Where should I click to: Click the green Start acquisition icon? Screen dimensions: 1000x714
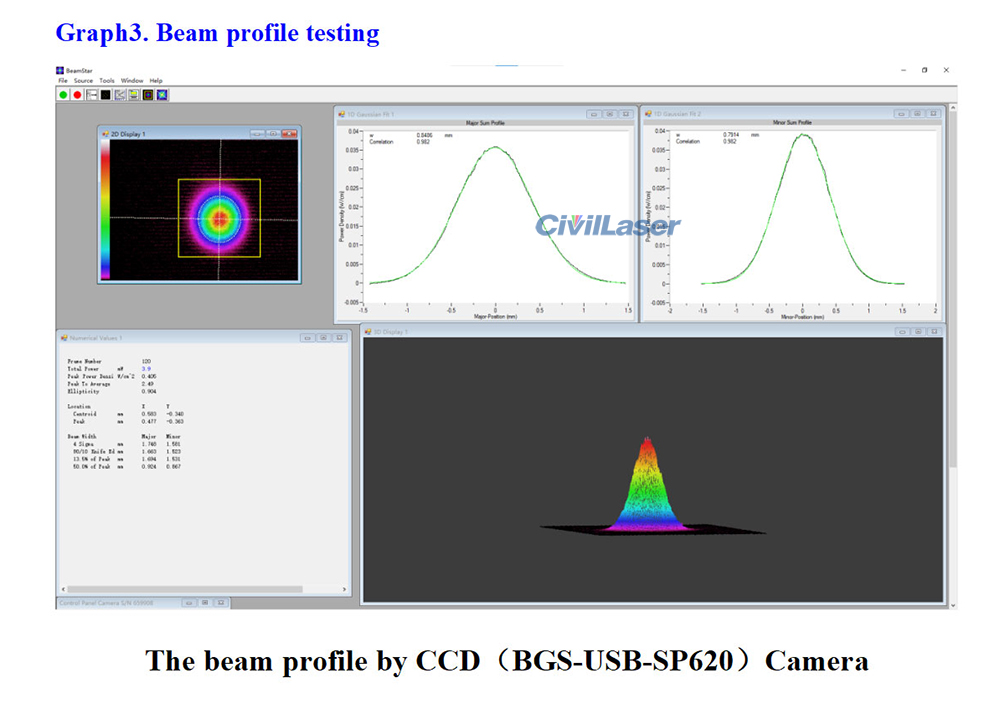click(x=62, y=95)
